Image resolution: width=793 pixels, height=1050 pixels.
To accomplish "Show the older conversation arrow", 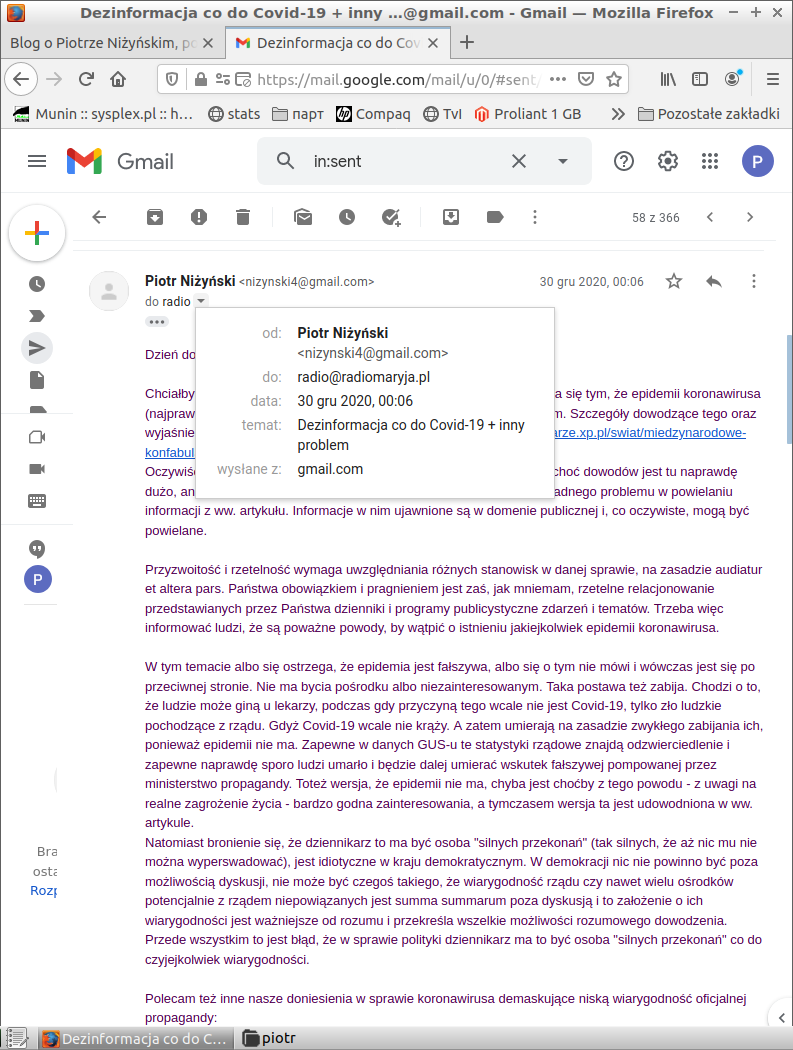I will click(750, 217).
